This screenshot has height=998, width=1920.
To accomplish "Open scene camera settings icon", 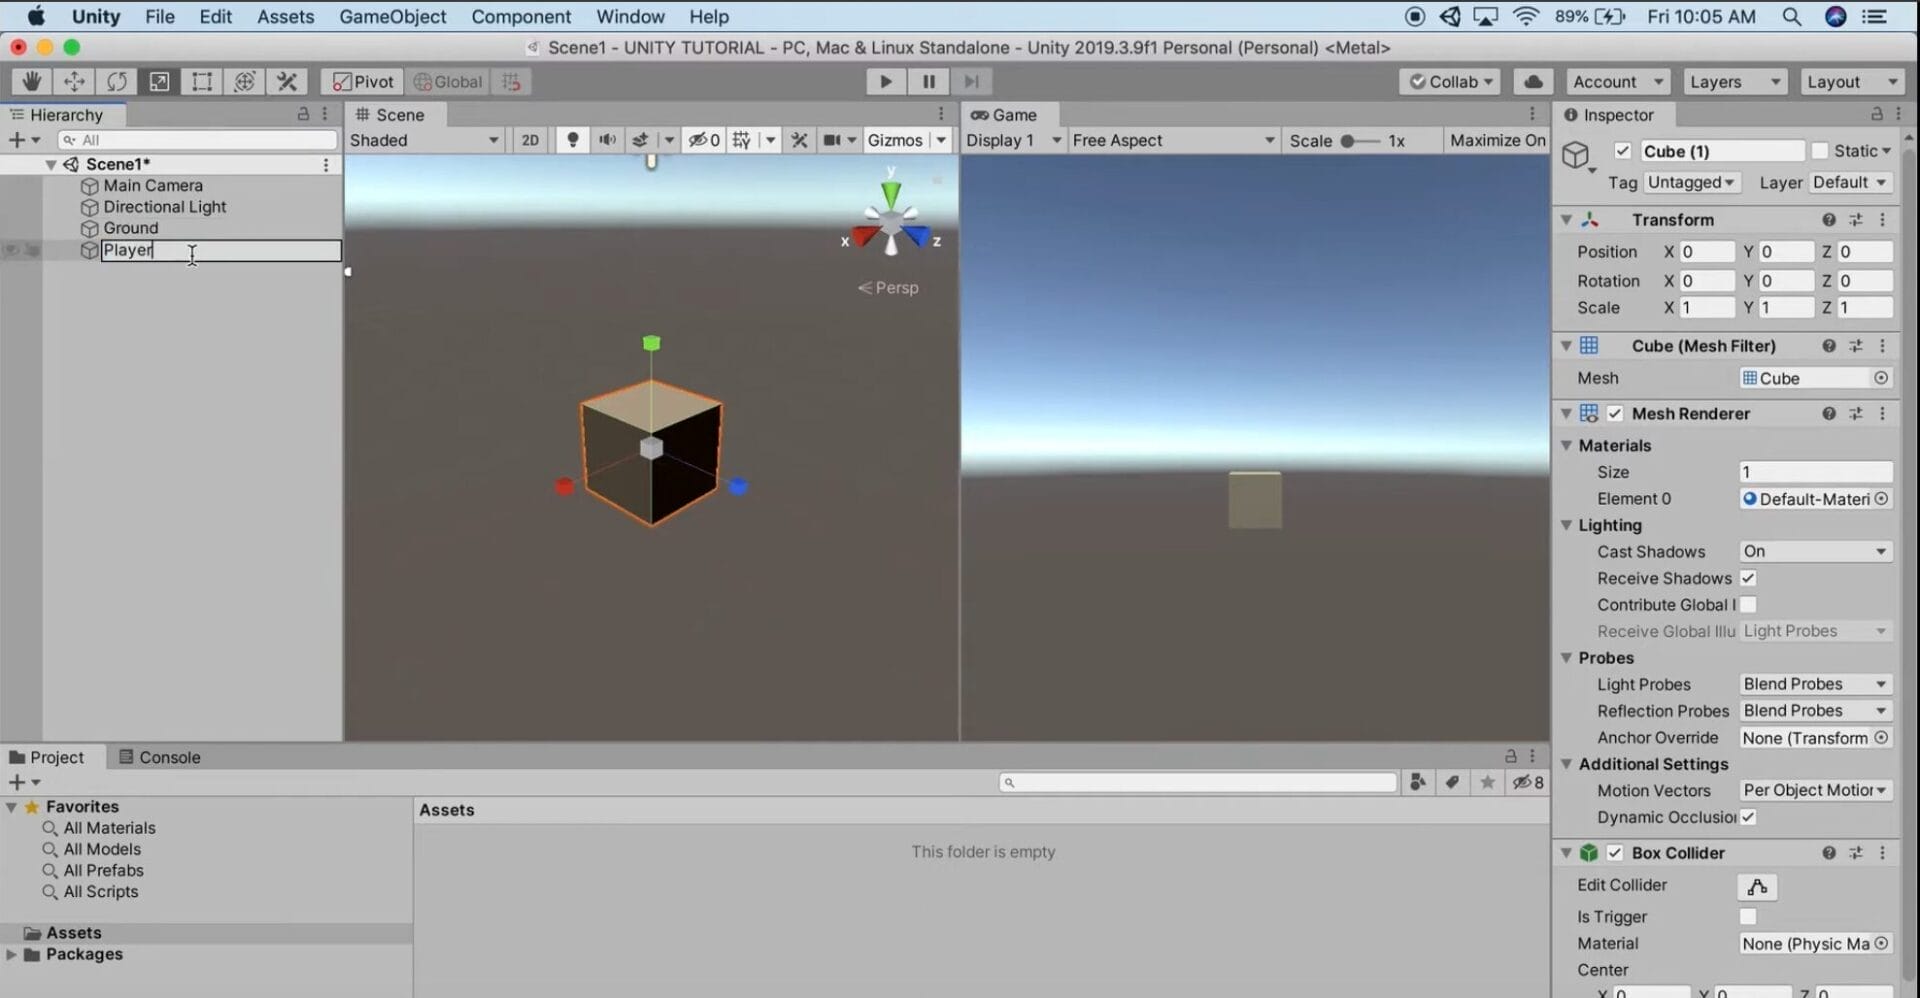I will (x=832, y=140).
